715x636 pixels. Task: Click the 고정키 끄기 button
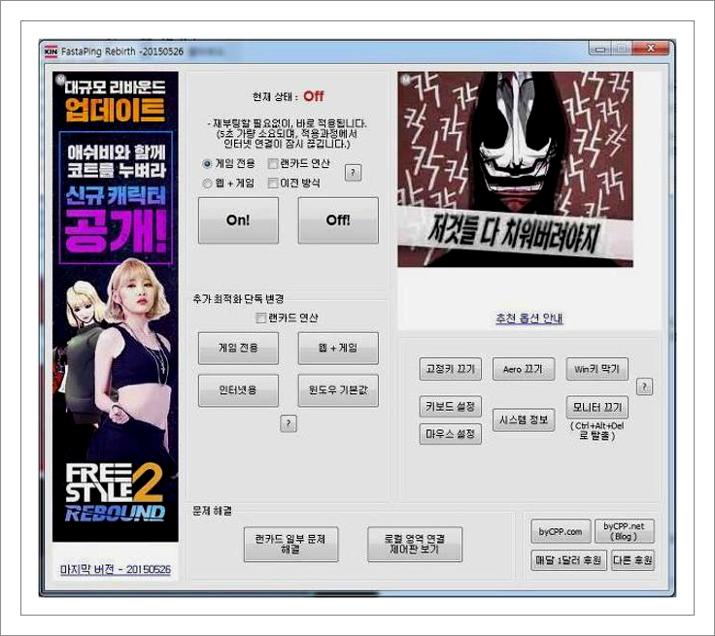tap(451, 369)
